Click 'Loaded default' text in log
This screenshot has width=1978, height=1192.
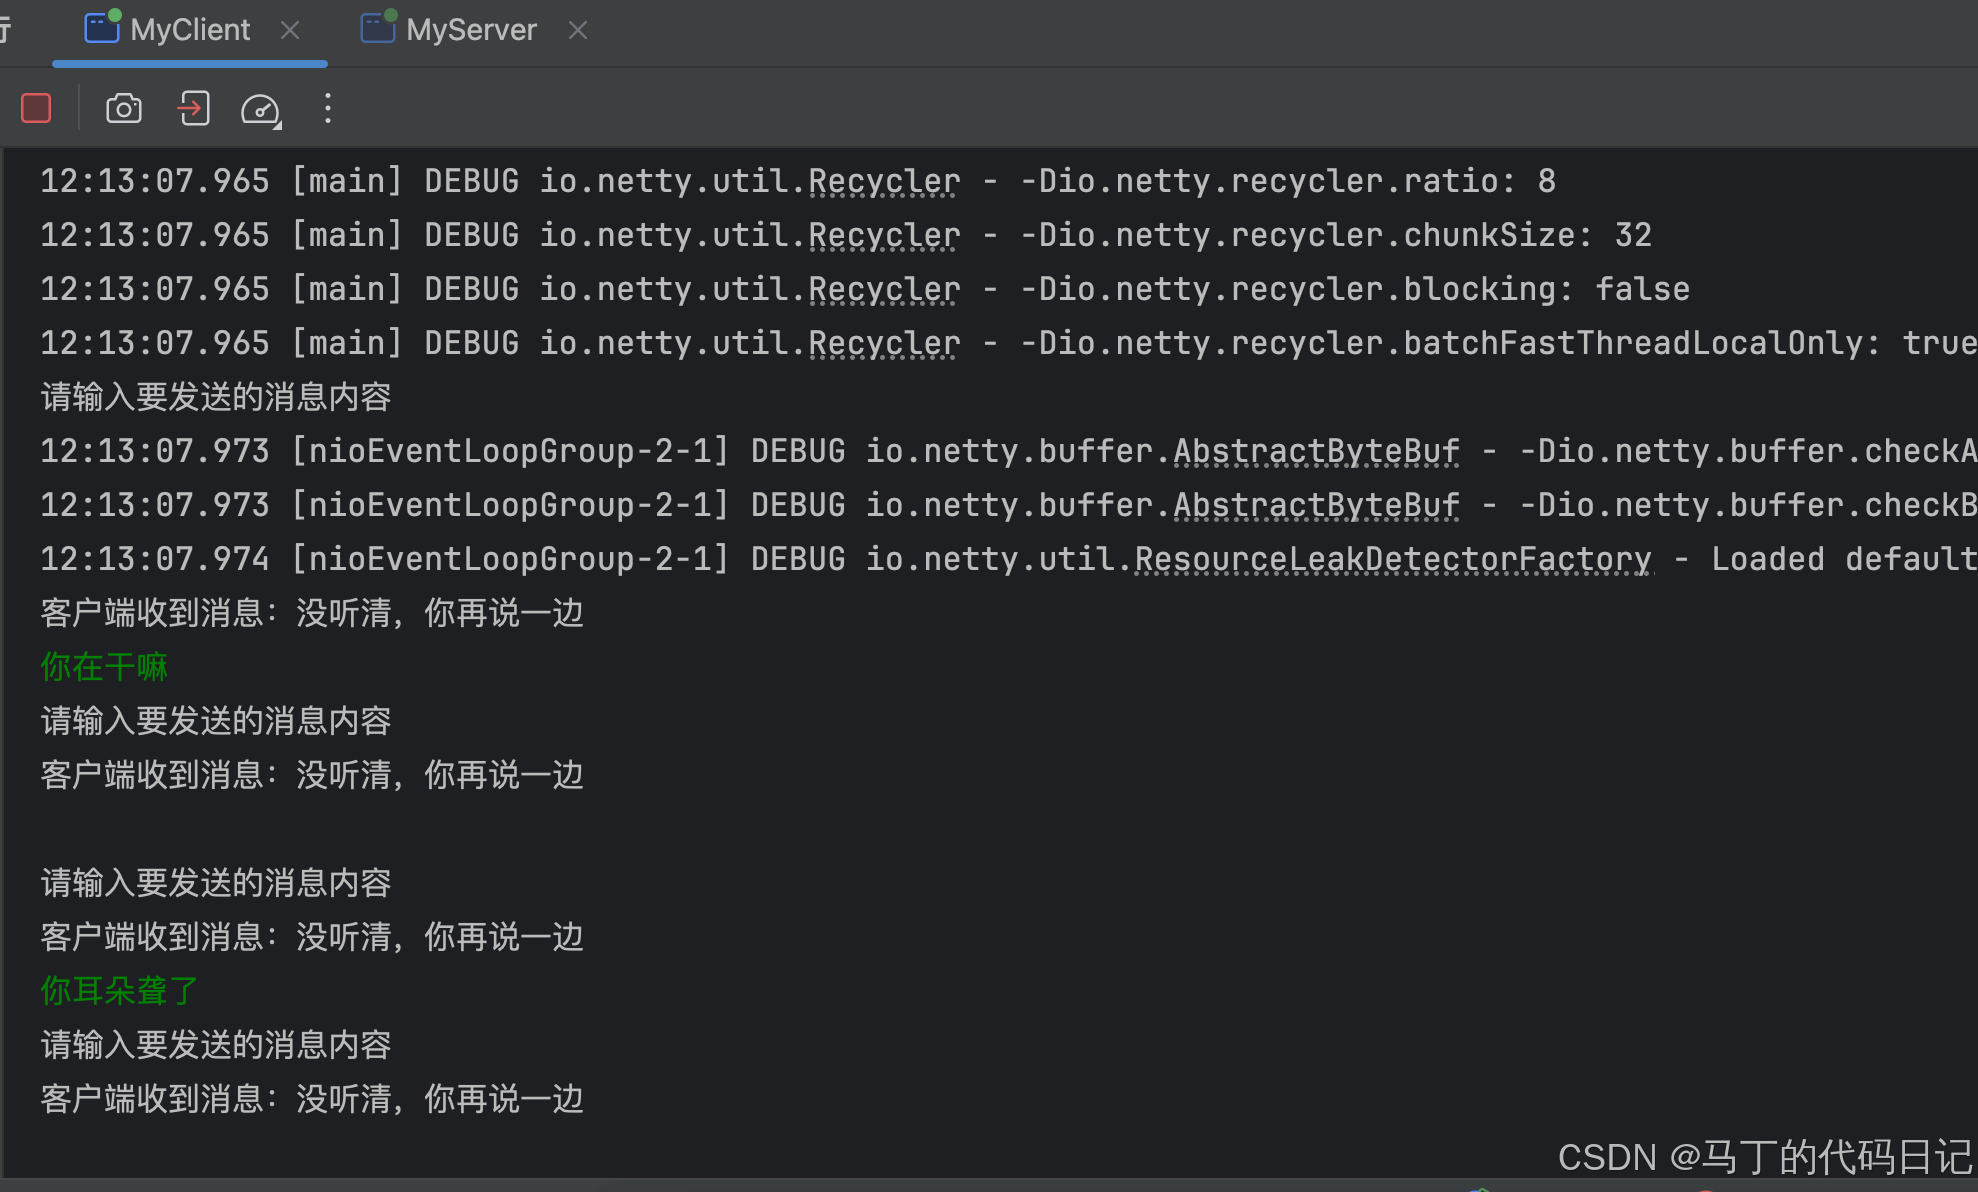(1844, 559)
